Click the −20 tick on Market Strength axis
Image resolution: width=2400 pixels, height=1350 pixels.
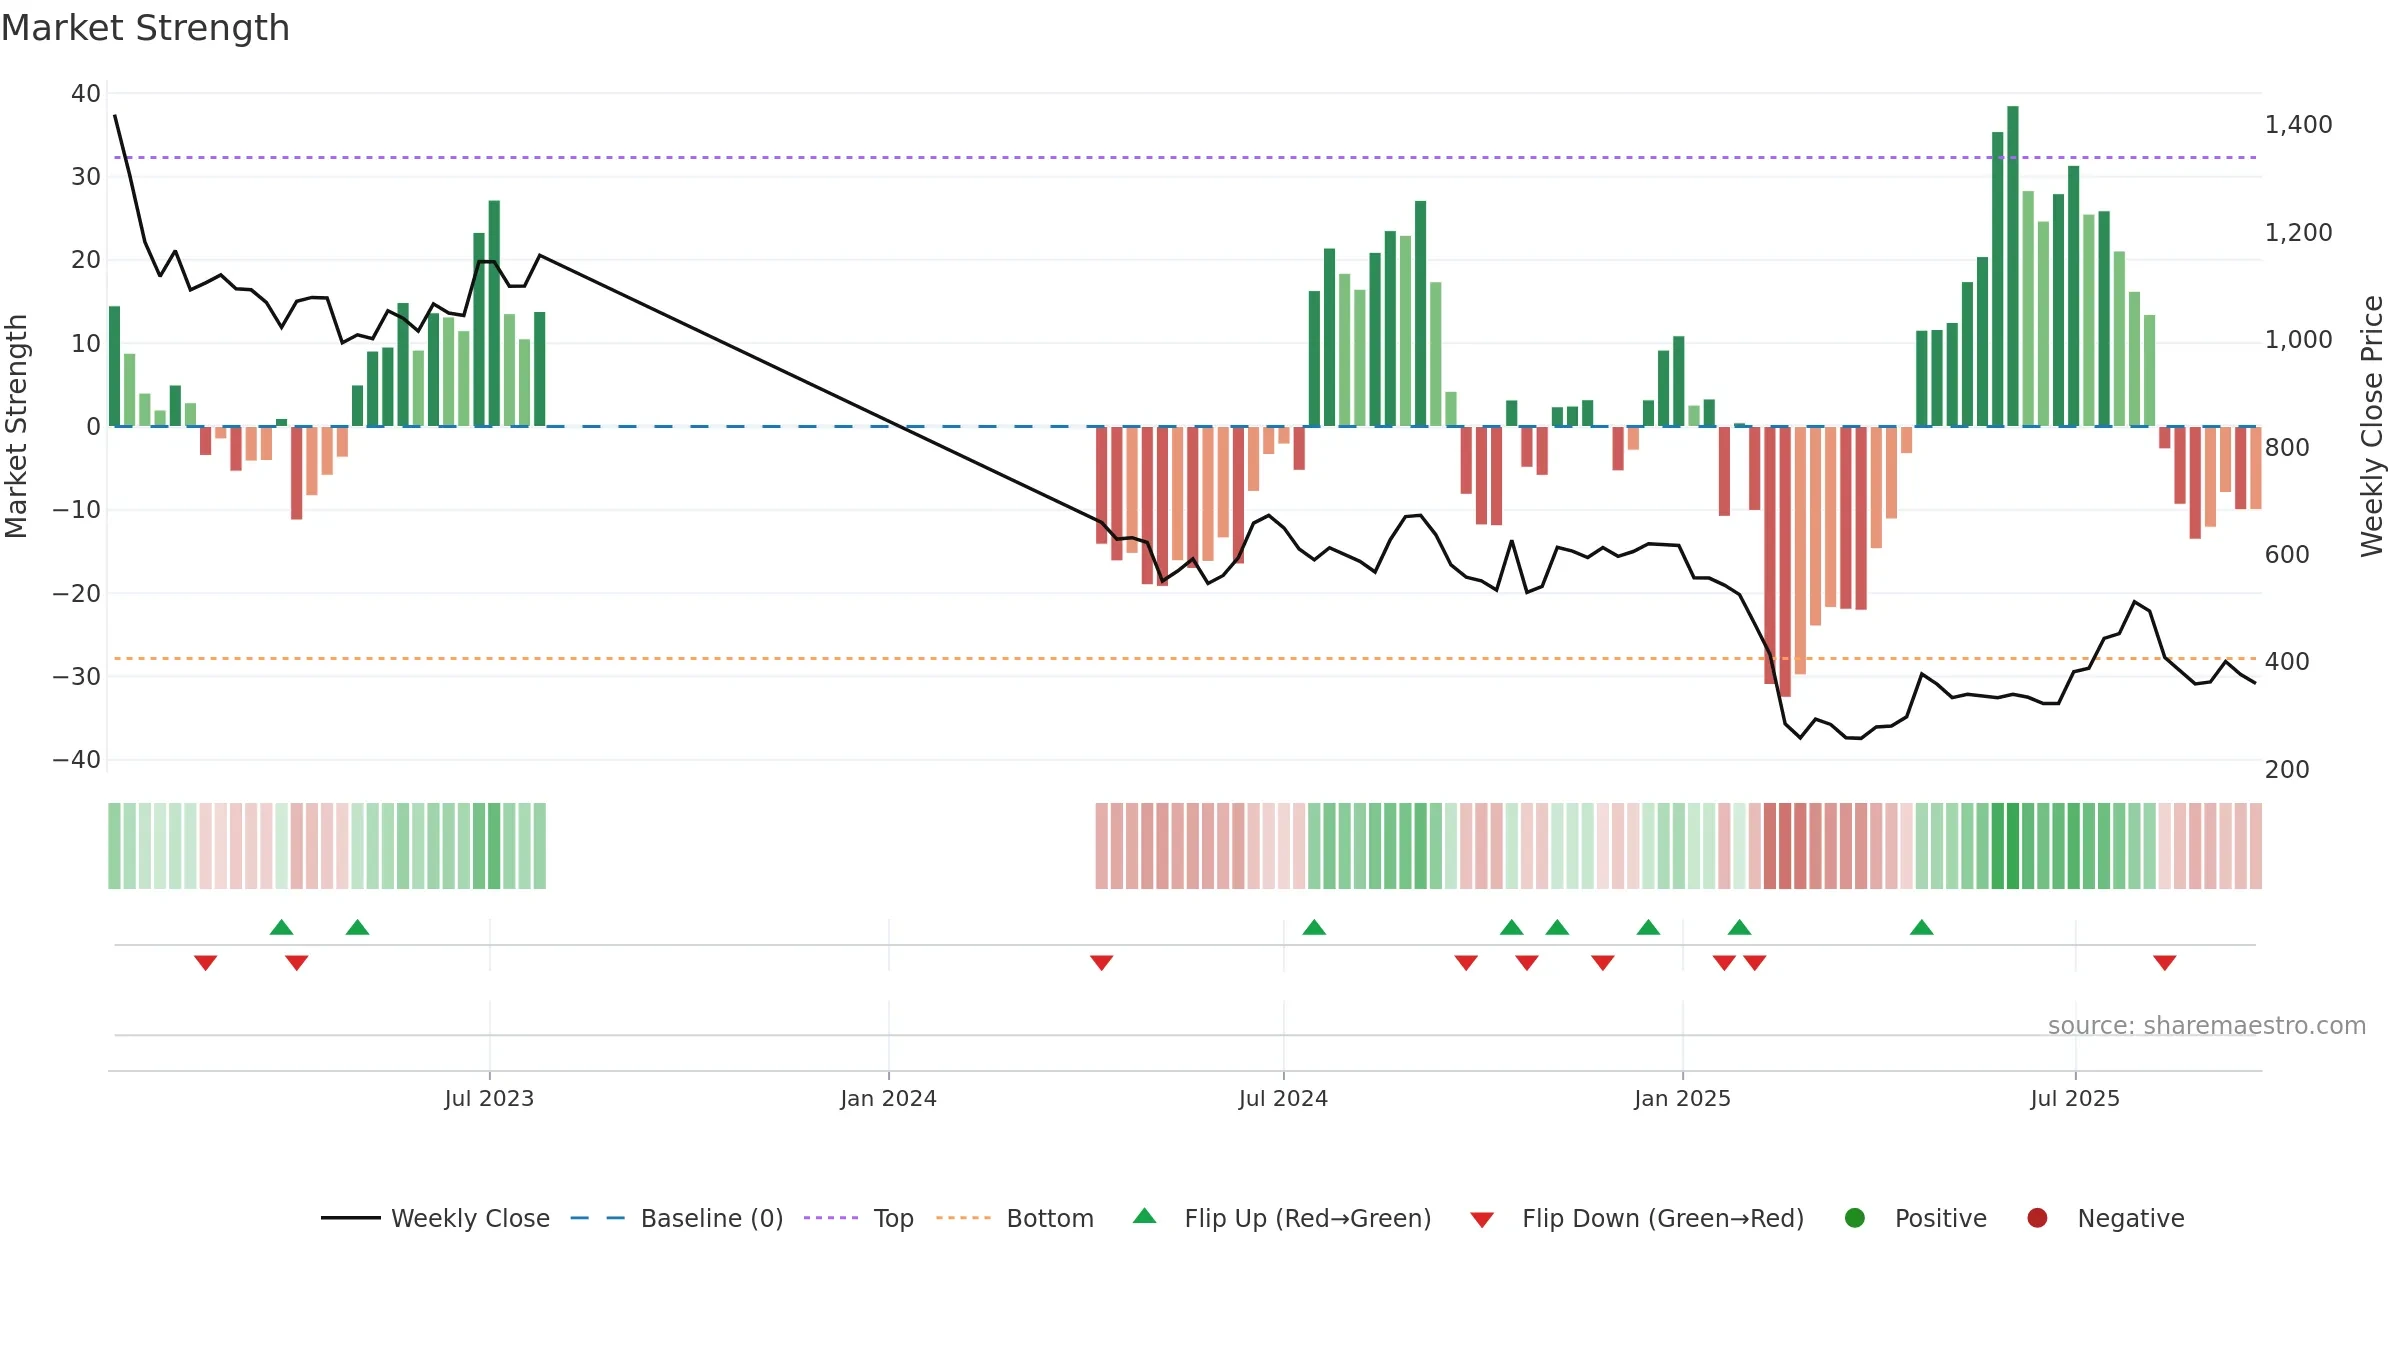(x=77, y=594)
